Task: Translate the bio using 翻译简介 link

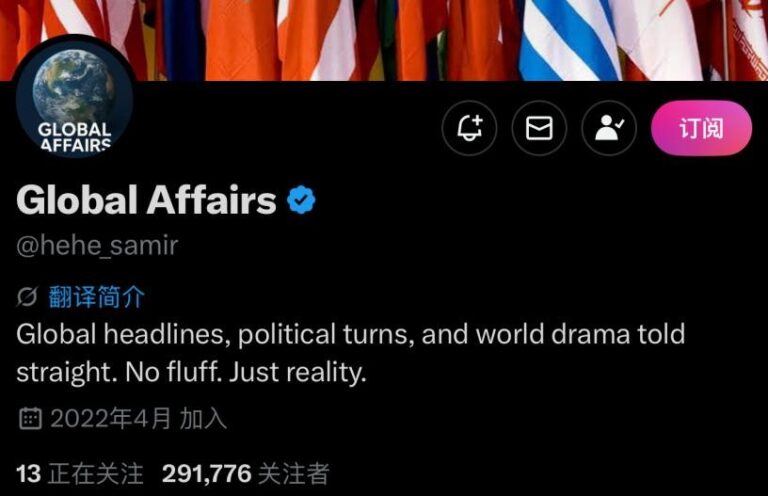Action: [x=96, y=297]
